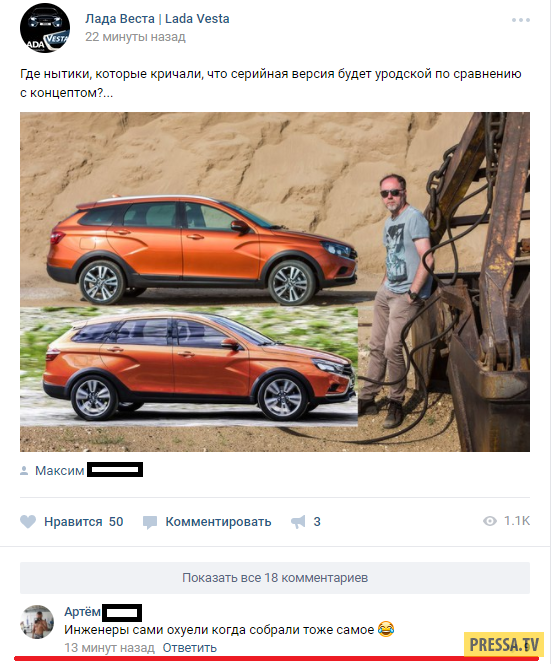
Task: Open the comment timestamp '13 минут назад'
Action: (x=109, y=647)
